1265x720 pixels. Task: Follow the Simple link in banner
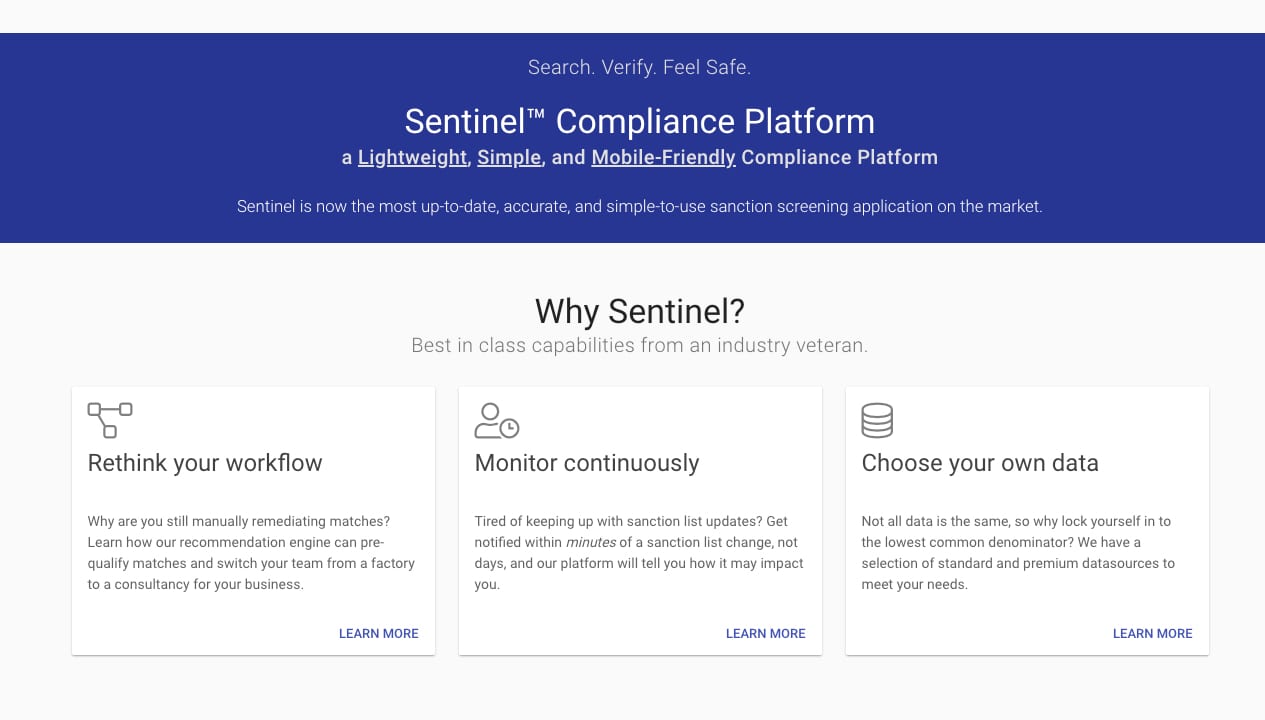(509, 157)
